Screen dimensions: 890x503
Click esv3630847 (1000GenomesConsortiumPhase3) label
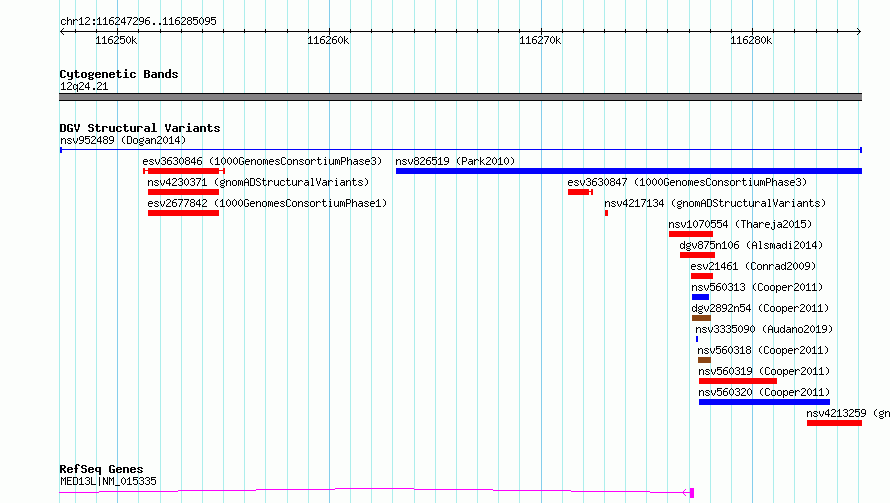(x=687, y=182)
